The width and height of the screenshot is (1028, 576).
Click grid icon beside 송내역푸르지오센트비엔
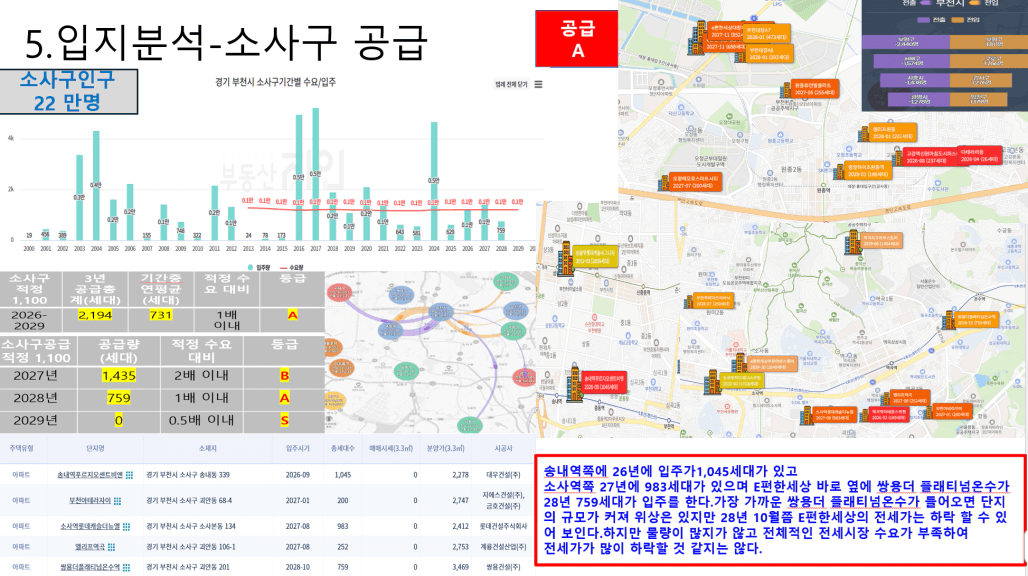[x=129, y=475]
